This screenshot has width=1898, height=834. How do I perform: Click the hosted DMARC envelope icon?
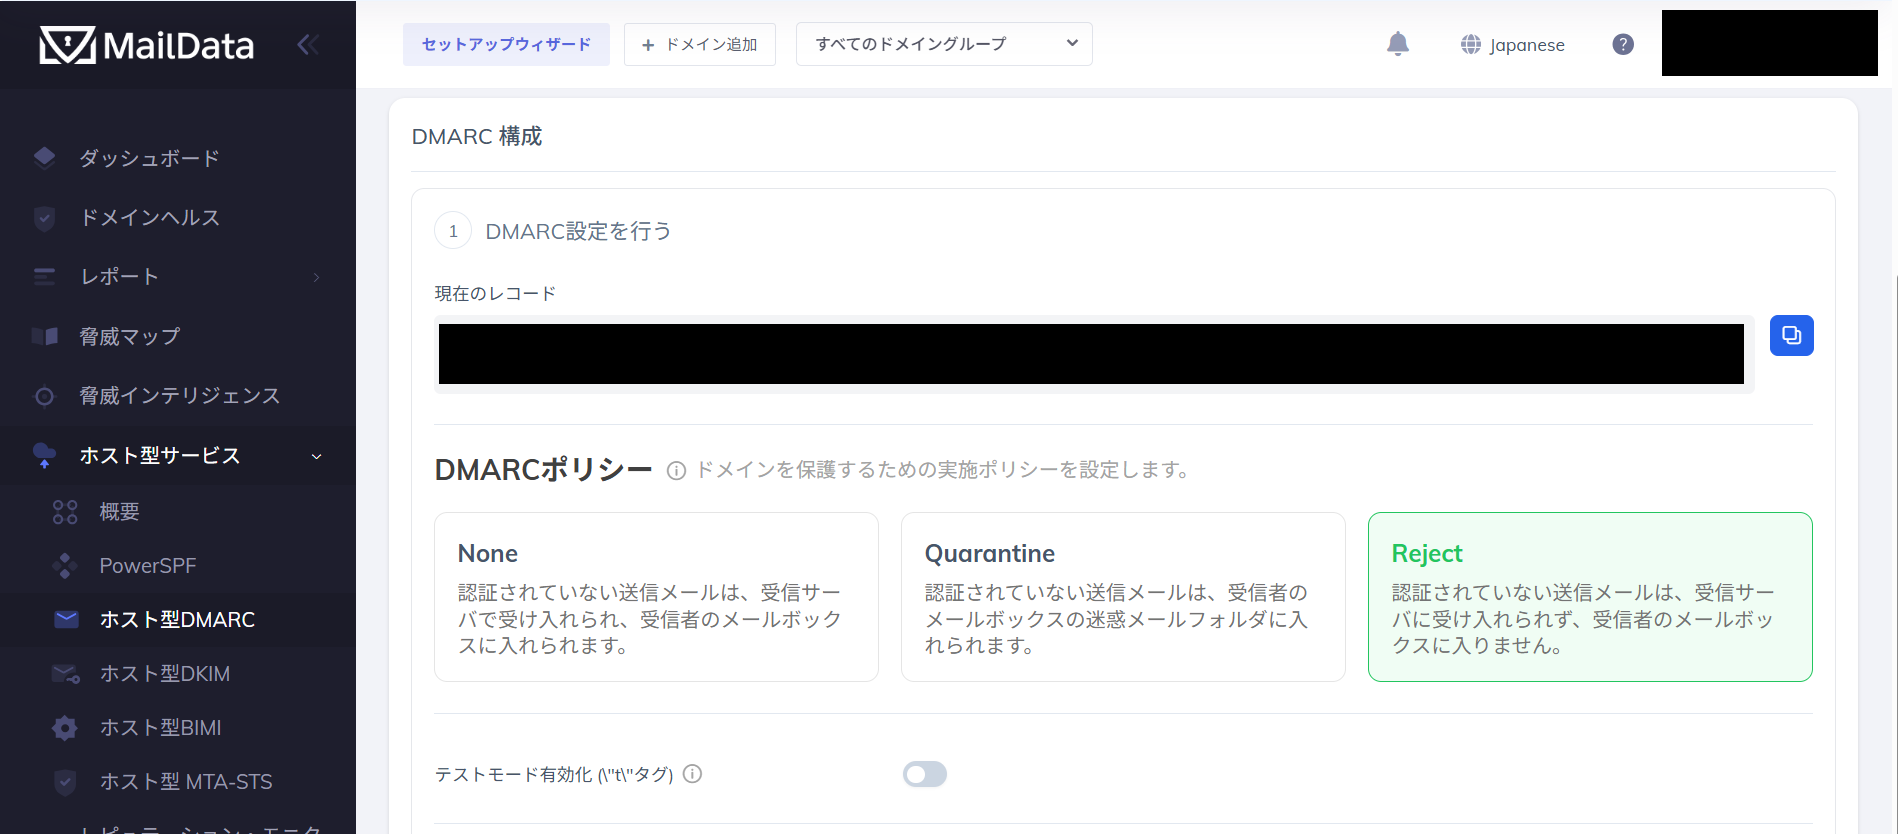coord(66,619)
